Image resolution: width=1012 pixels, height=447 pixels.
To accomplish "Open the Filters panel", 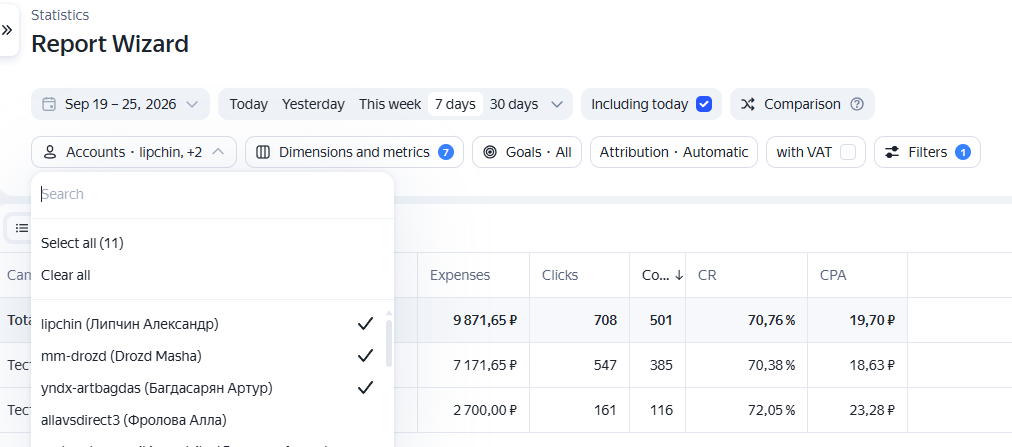I will 927,152.
